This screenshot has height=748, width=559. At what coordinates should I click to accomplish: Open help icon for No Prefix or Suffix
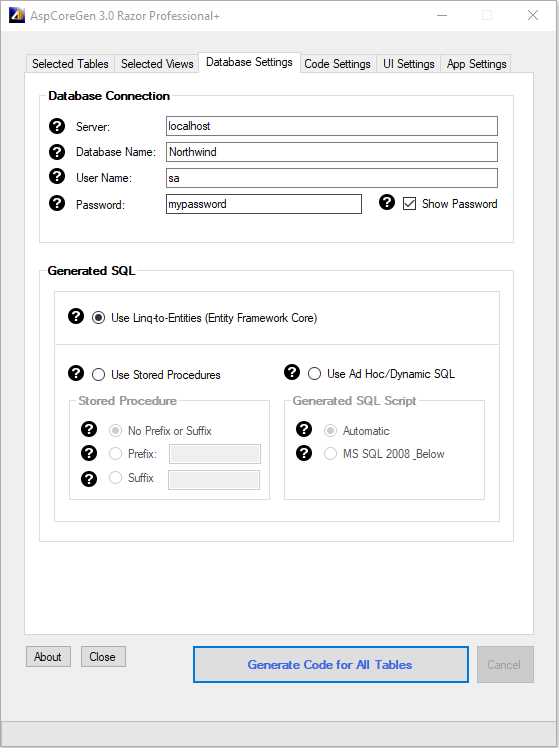tap(89, 429)
